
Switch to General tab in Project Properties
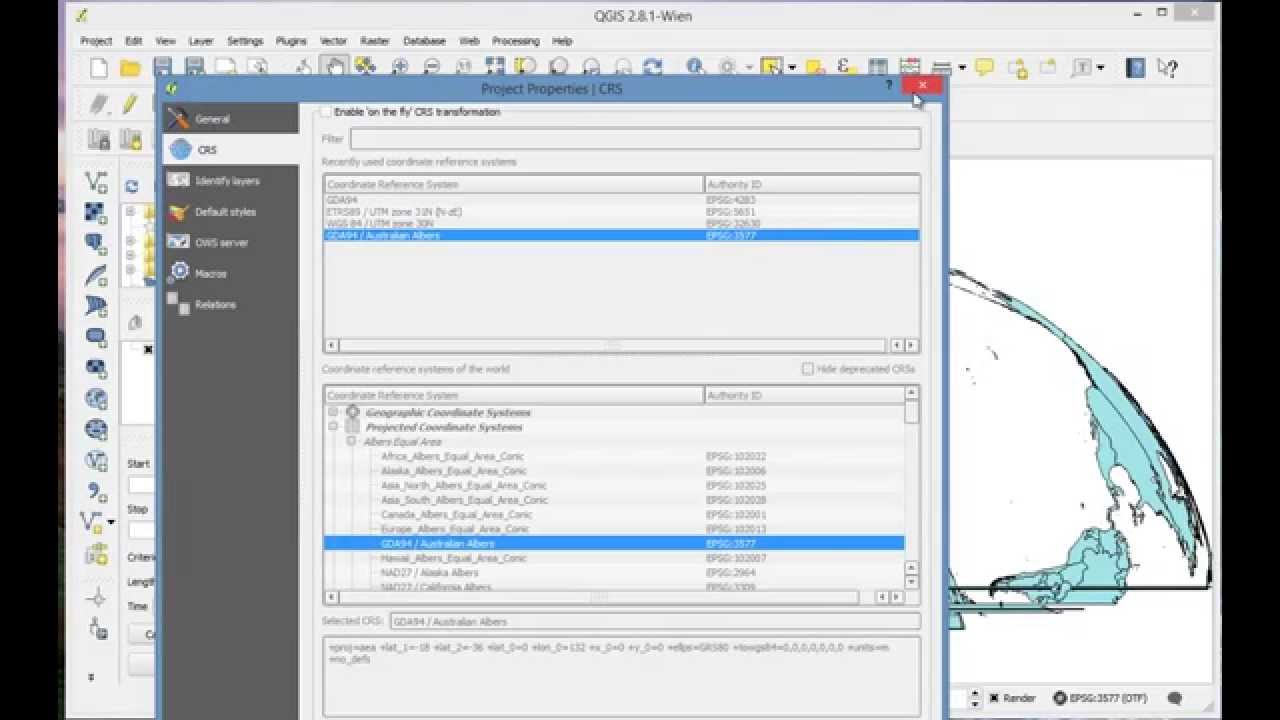click(x=231, y=118)
